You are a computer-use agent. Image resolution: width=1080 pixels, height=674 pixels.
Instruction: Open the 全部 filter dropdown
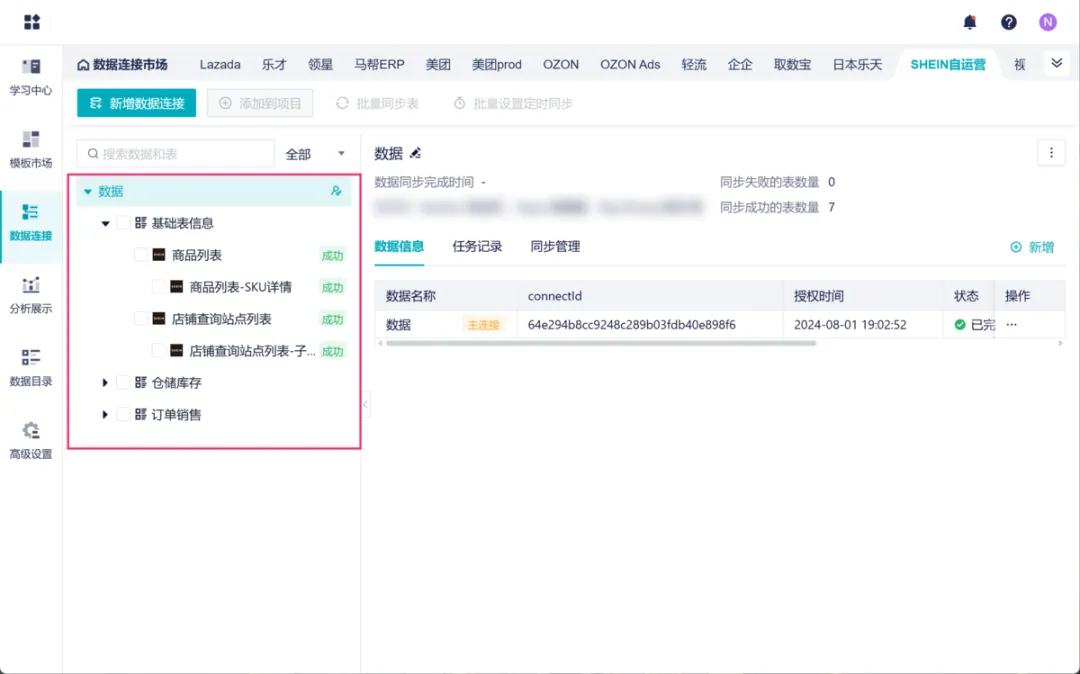pyautogui.click(x=315, y=154)
